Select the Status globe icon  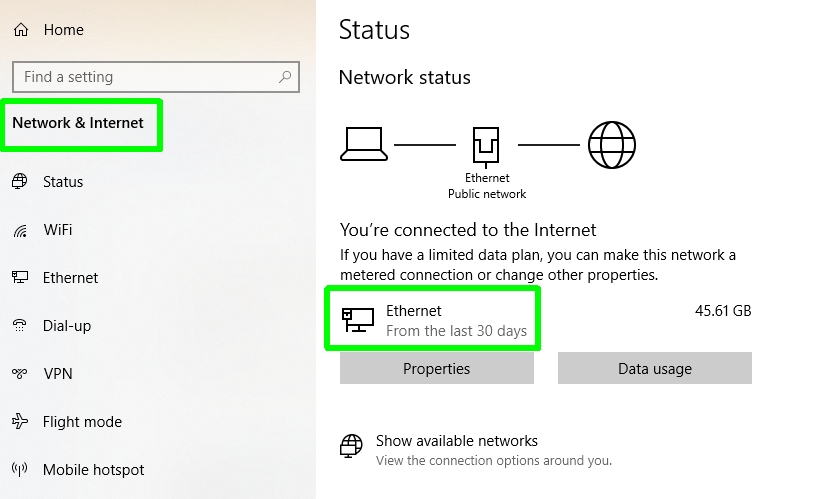19,182
